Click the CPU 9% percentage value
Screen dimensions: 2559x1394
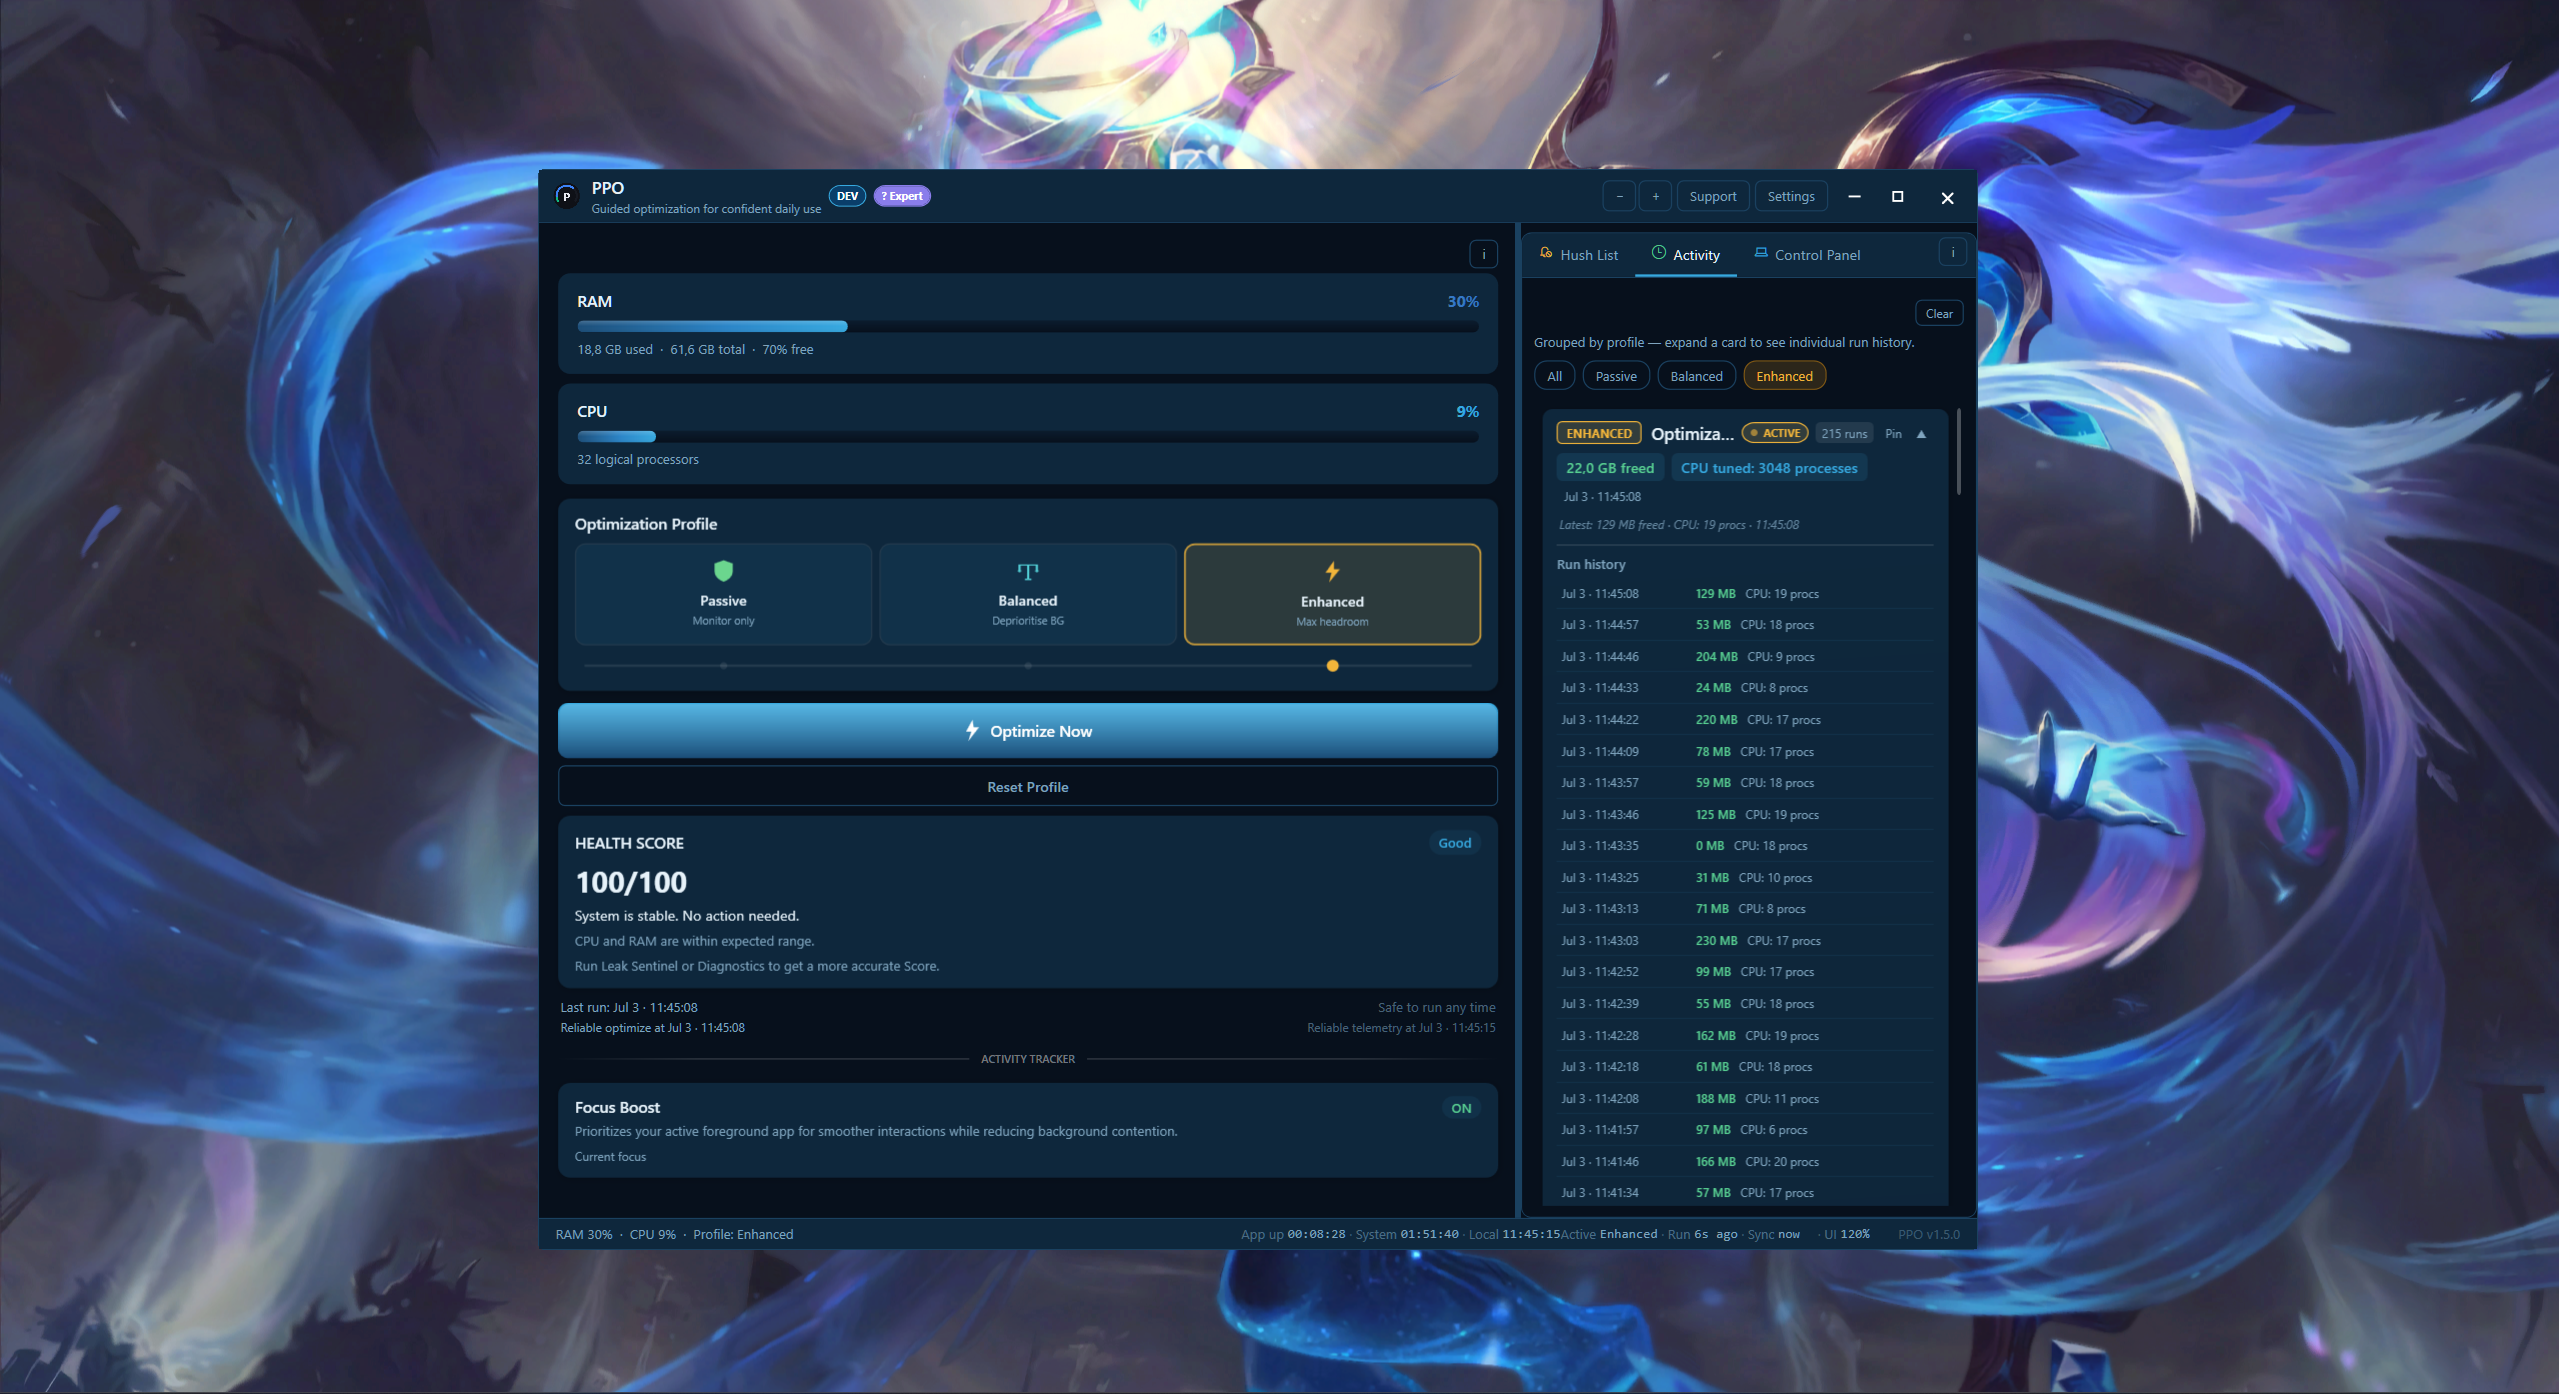click(x=1467, y=411)
